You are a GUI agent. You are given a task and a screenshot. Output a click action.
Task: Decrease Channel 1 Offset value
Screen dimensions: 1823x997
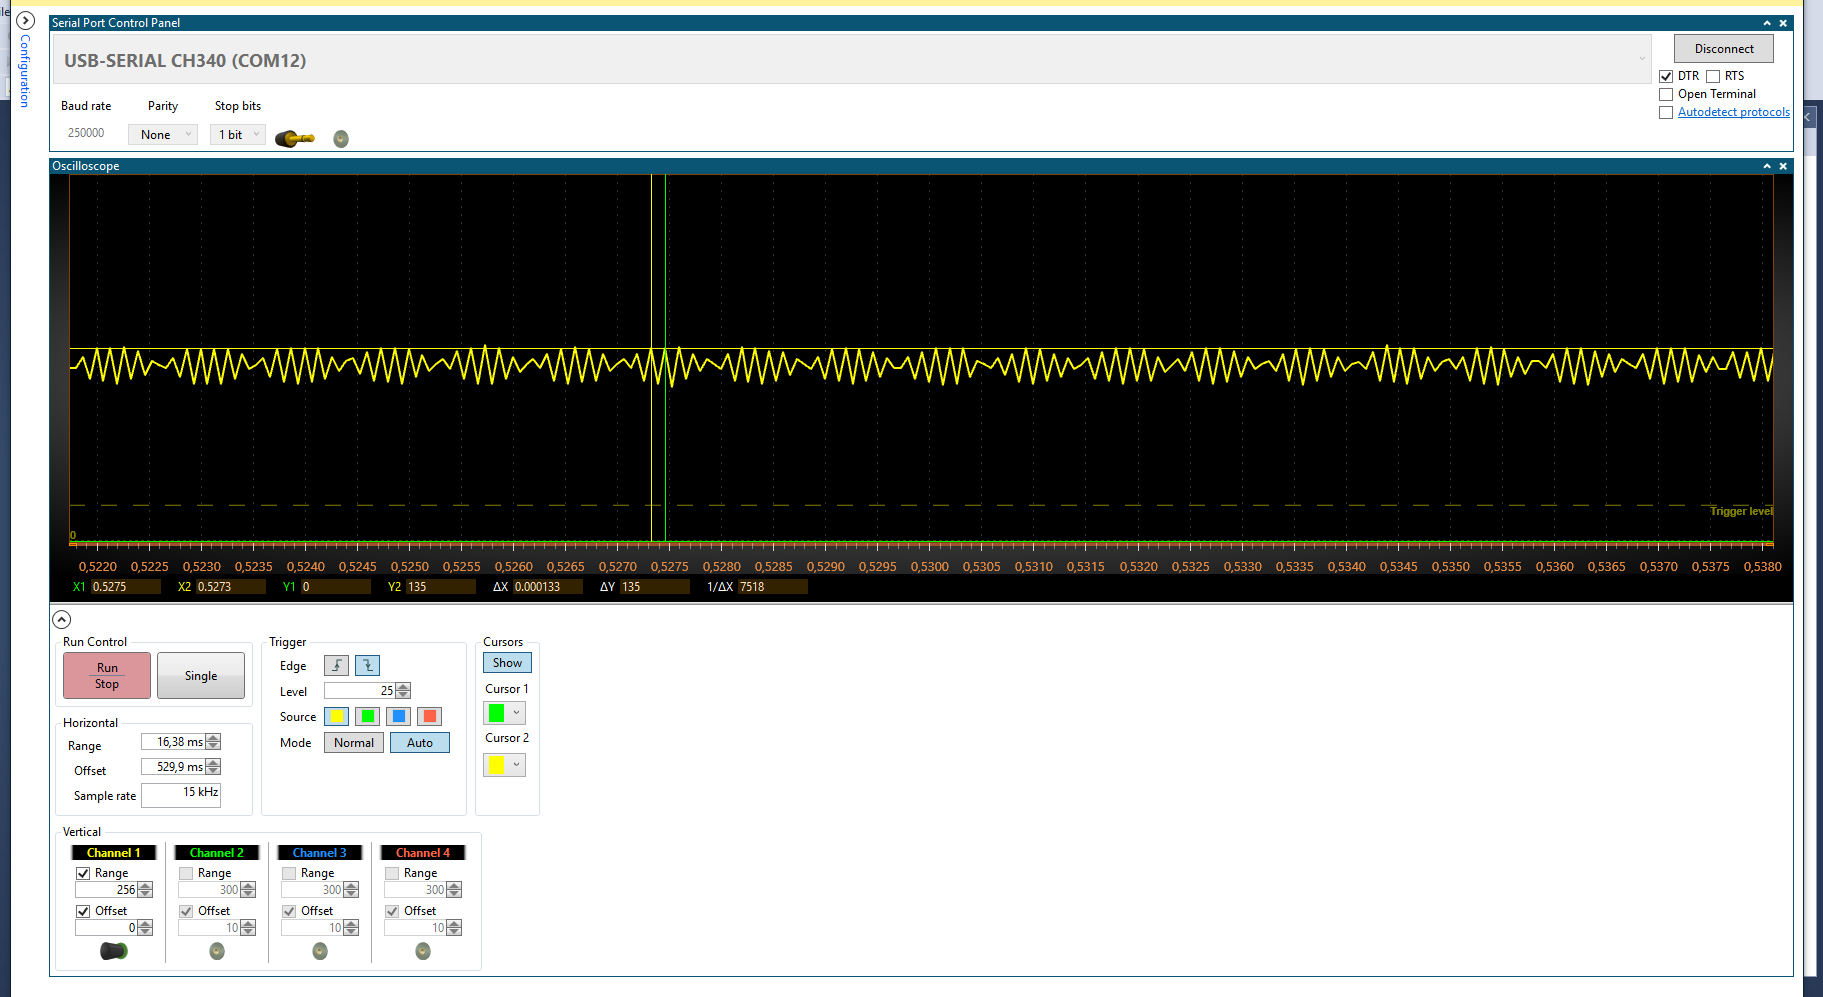tap(146, 932)
